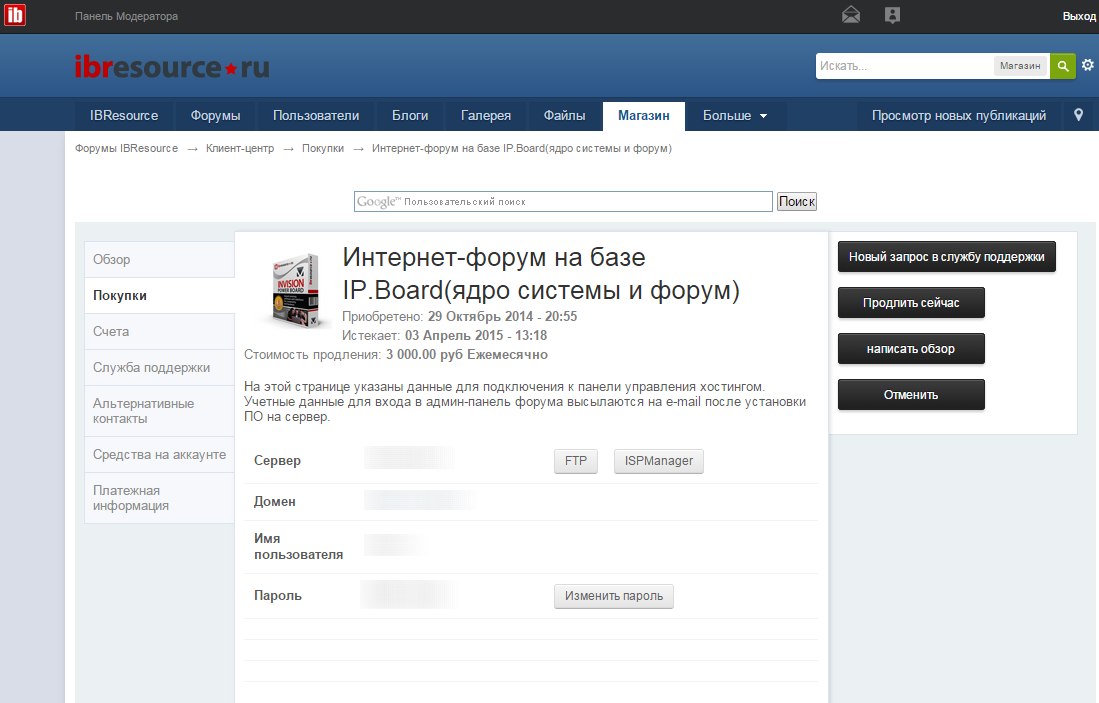The height and width of the screenshot is (703, 1099).
Task: Click the Сервер field label
Action: click(278, 460)
